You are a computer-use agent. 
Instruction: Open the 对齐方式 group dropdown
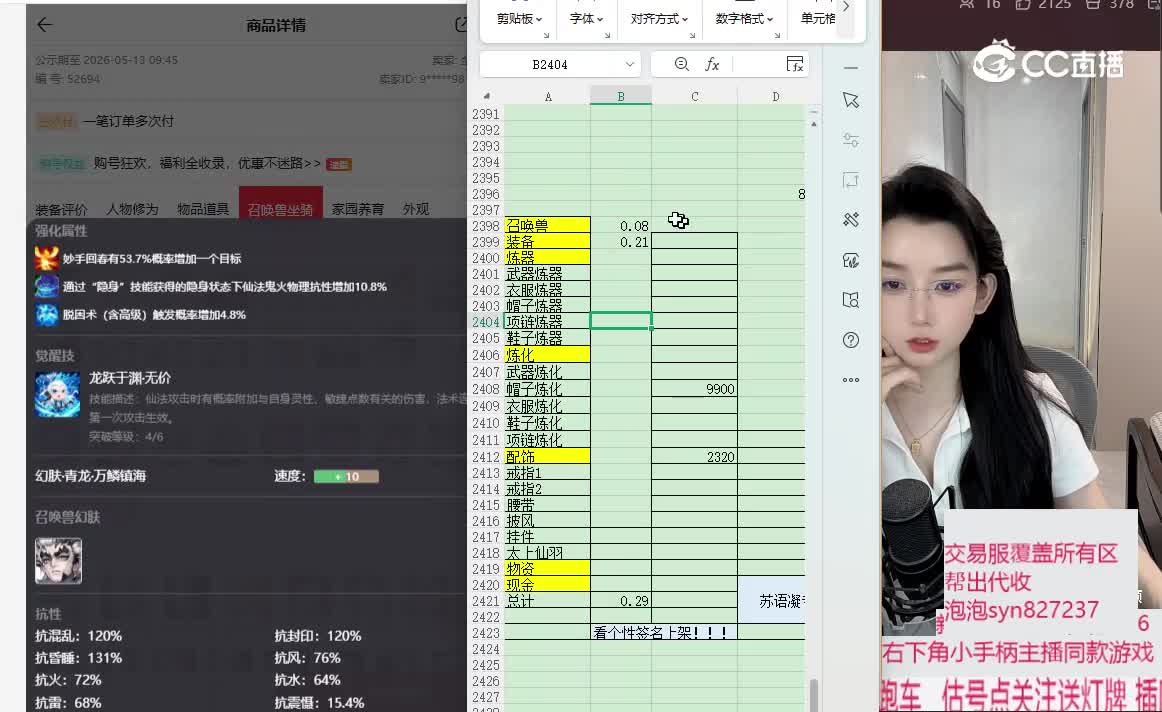click(659, 19)
